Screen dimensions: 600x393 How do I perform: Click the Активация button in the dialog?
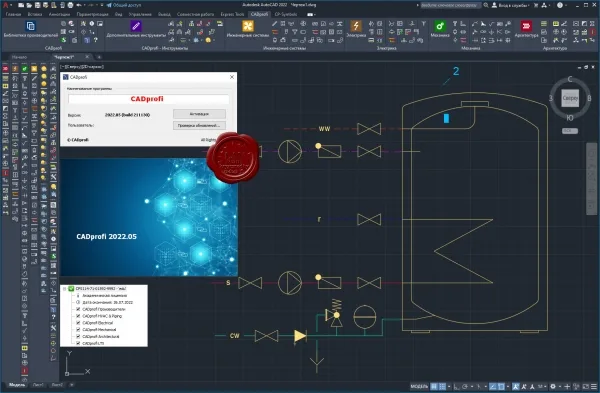199,114
